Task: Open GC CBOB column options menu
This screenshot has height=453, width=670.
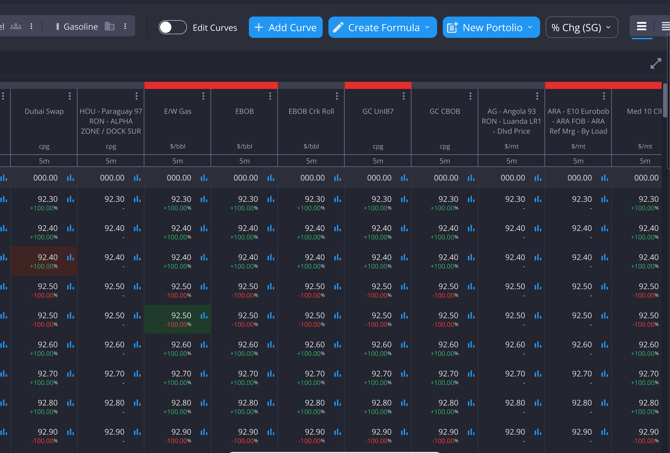Action: tap(470, 96)
